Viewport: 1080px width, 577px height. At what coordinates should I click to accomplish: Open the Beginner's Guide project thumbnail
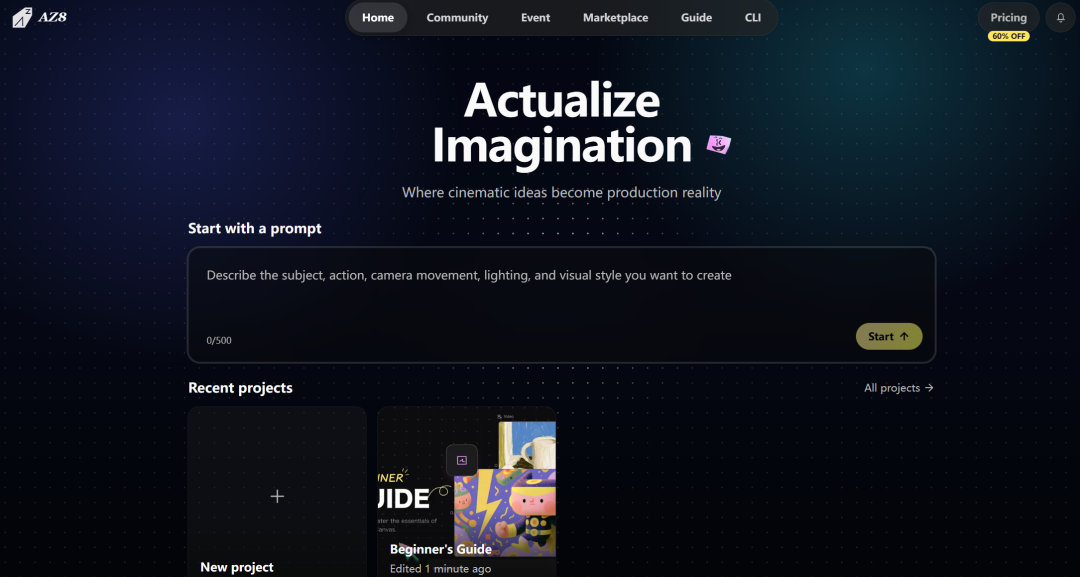(x=467, y=492)
